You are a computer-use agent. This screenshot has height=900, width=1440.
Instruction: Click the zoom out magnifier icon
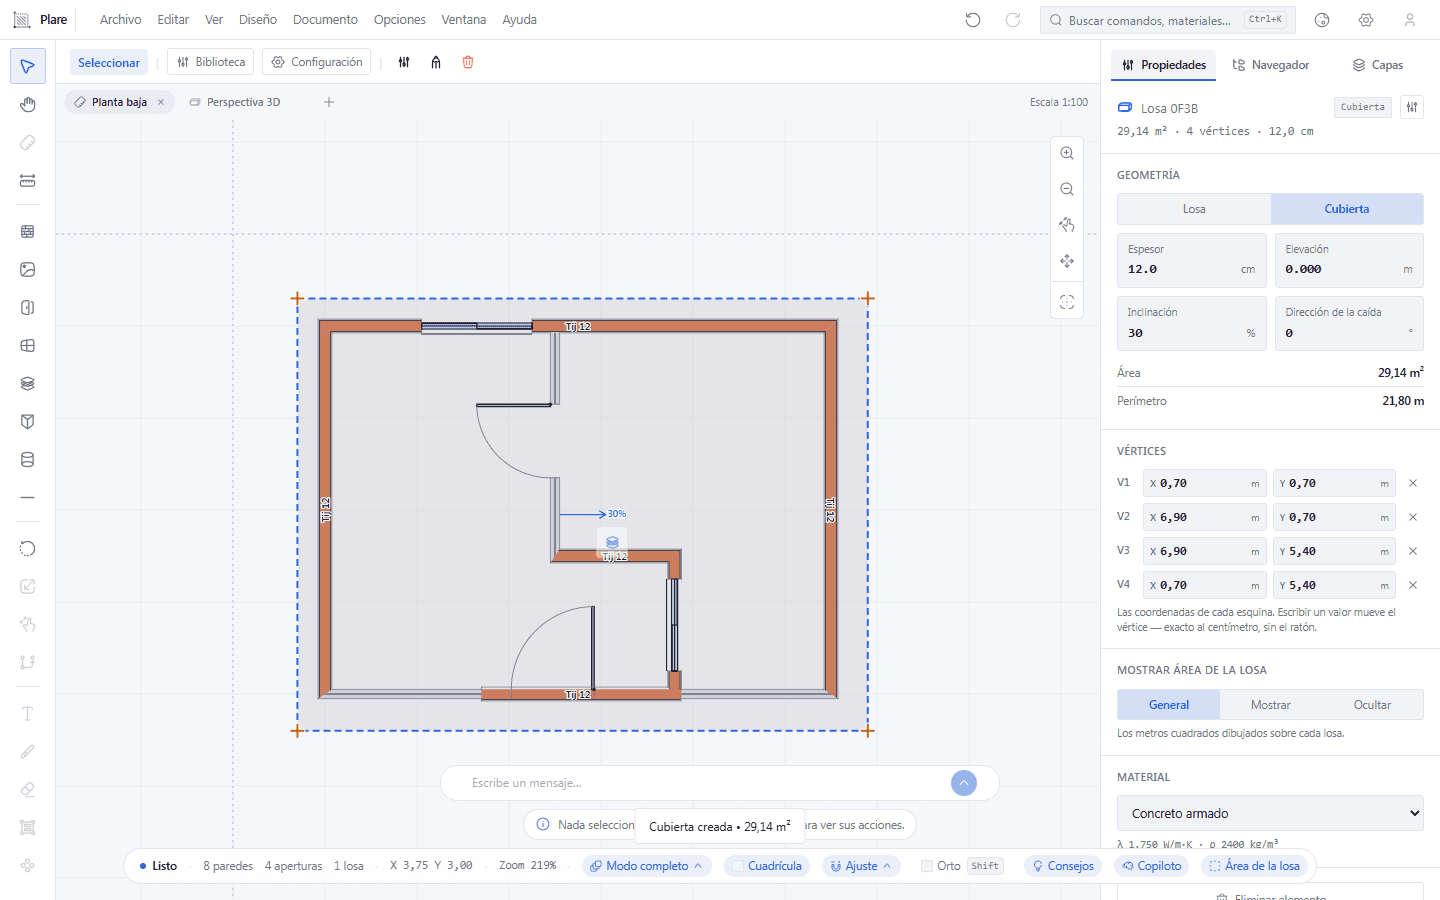click(x=1067, y=189)
